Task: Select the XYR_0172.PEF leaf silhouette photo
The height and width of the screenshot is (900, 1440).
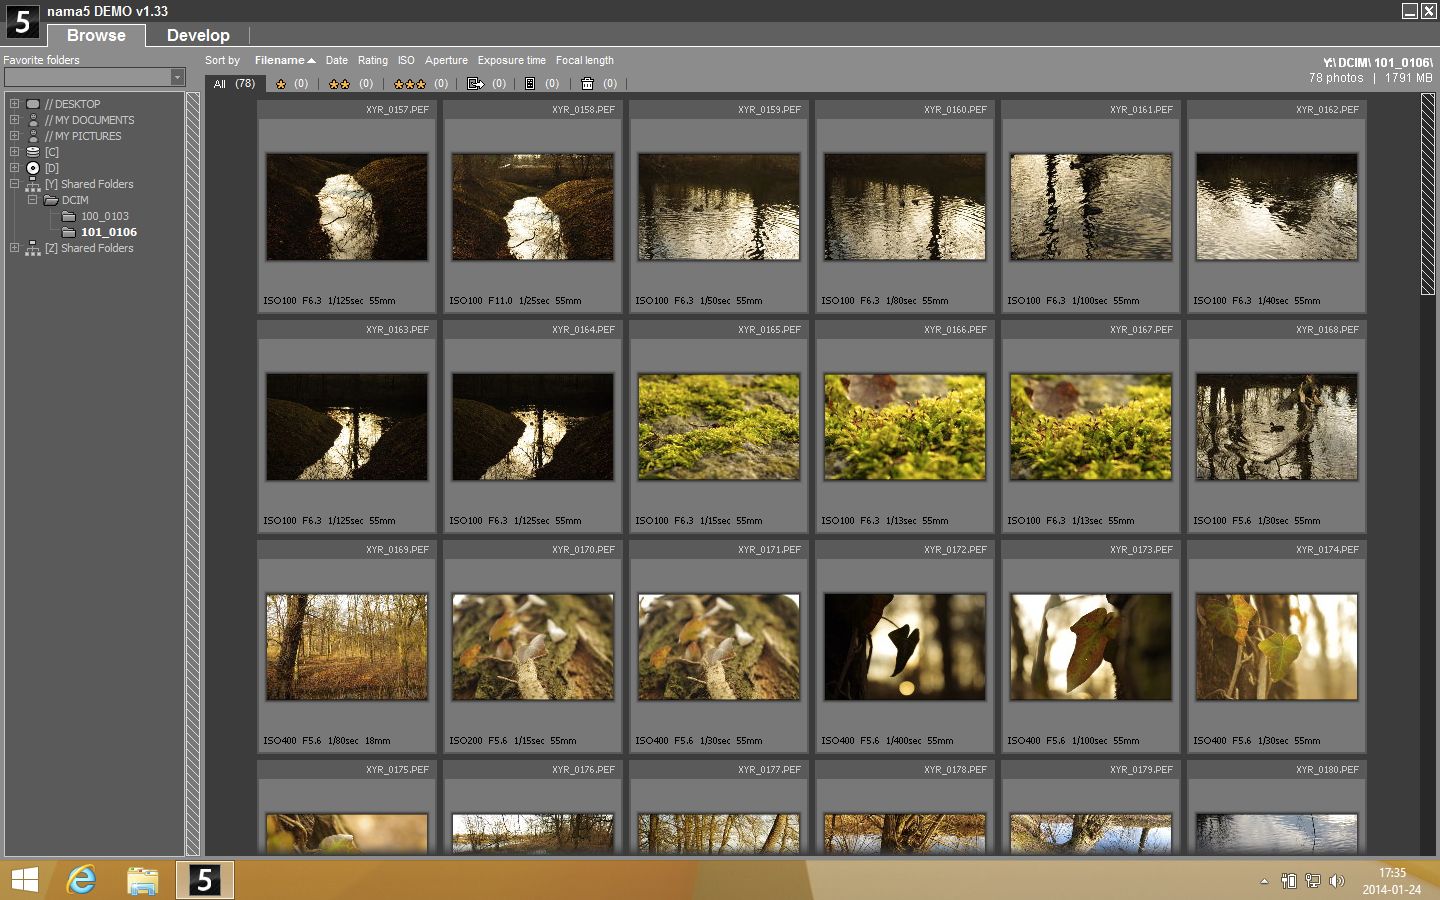Action: (x=905, y=647)
